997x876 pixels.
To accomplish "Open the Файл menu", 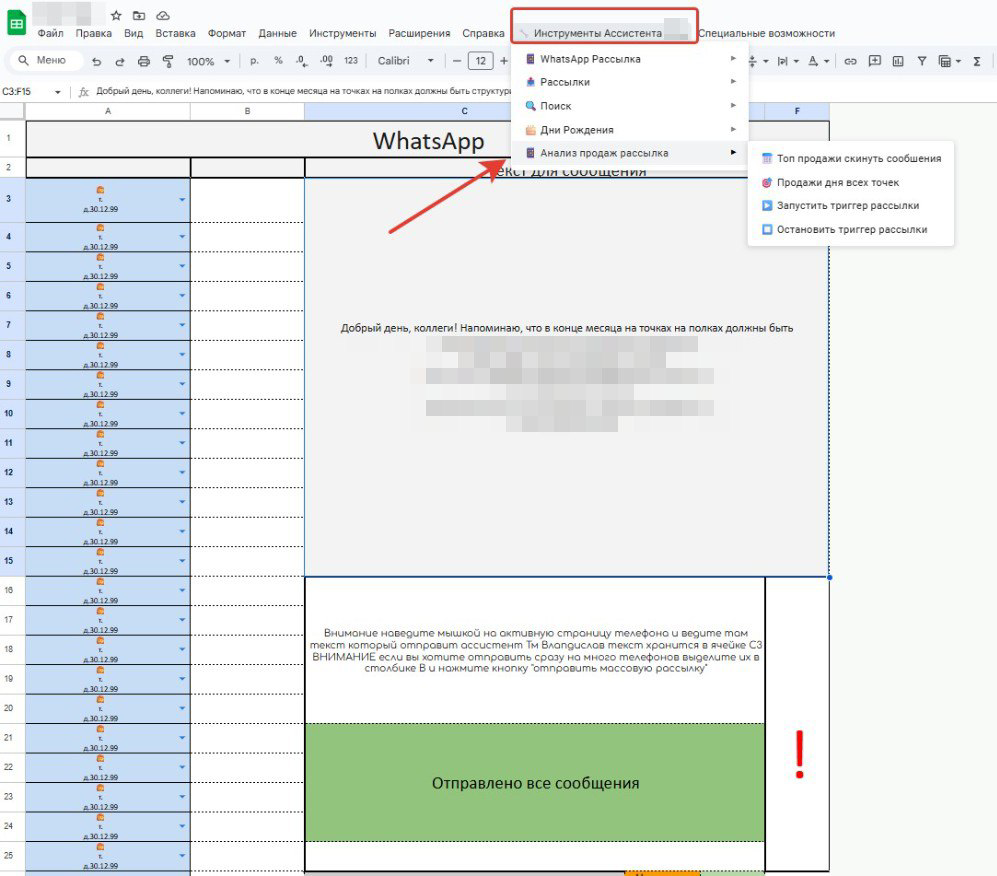I will [x=50, y=33].
